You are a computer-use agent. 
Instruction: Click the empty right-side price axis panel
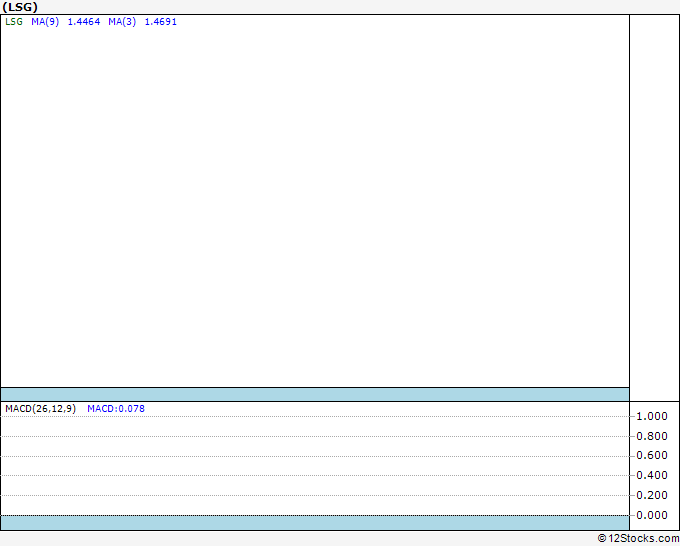pos(654,200)
